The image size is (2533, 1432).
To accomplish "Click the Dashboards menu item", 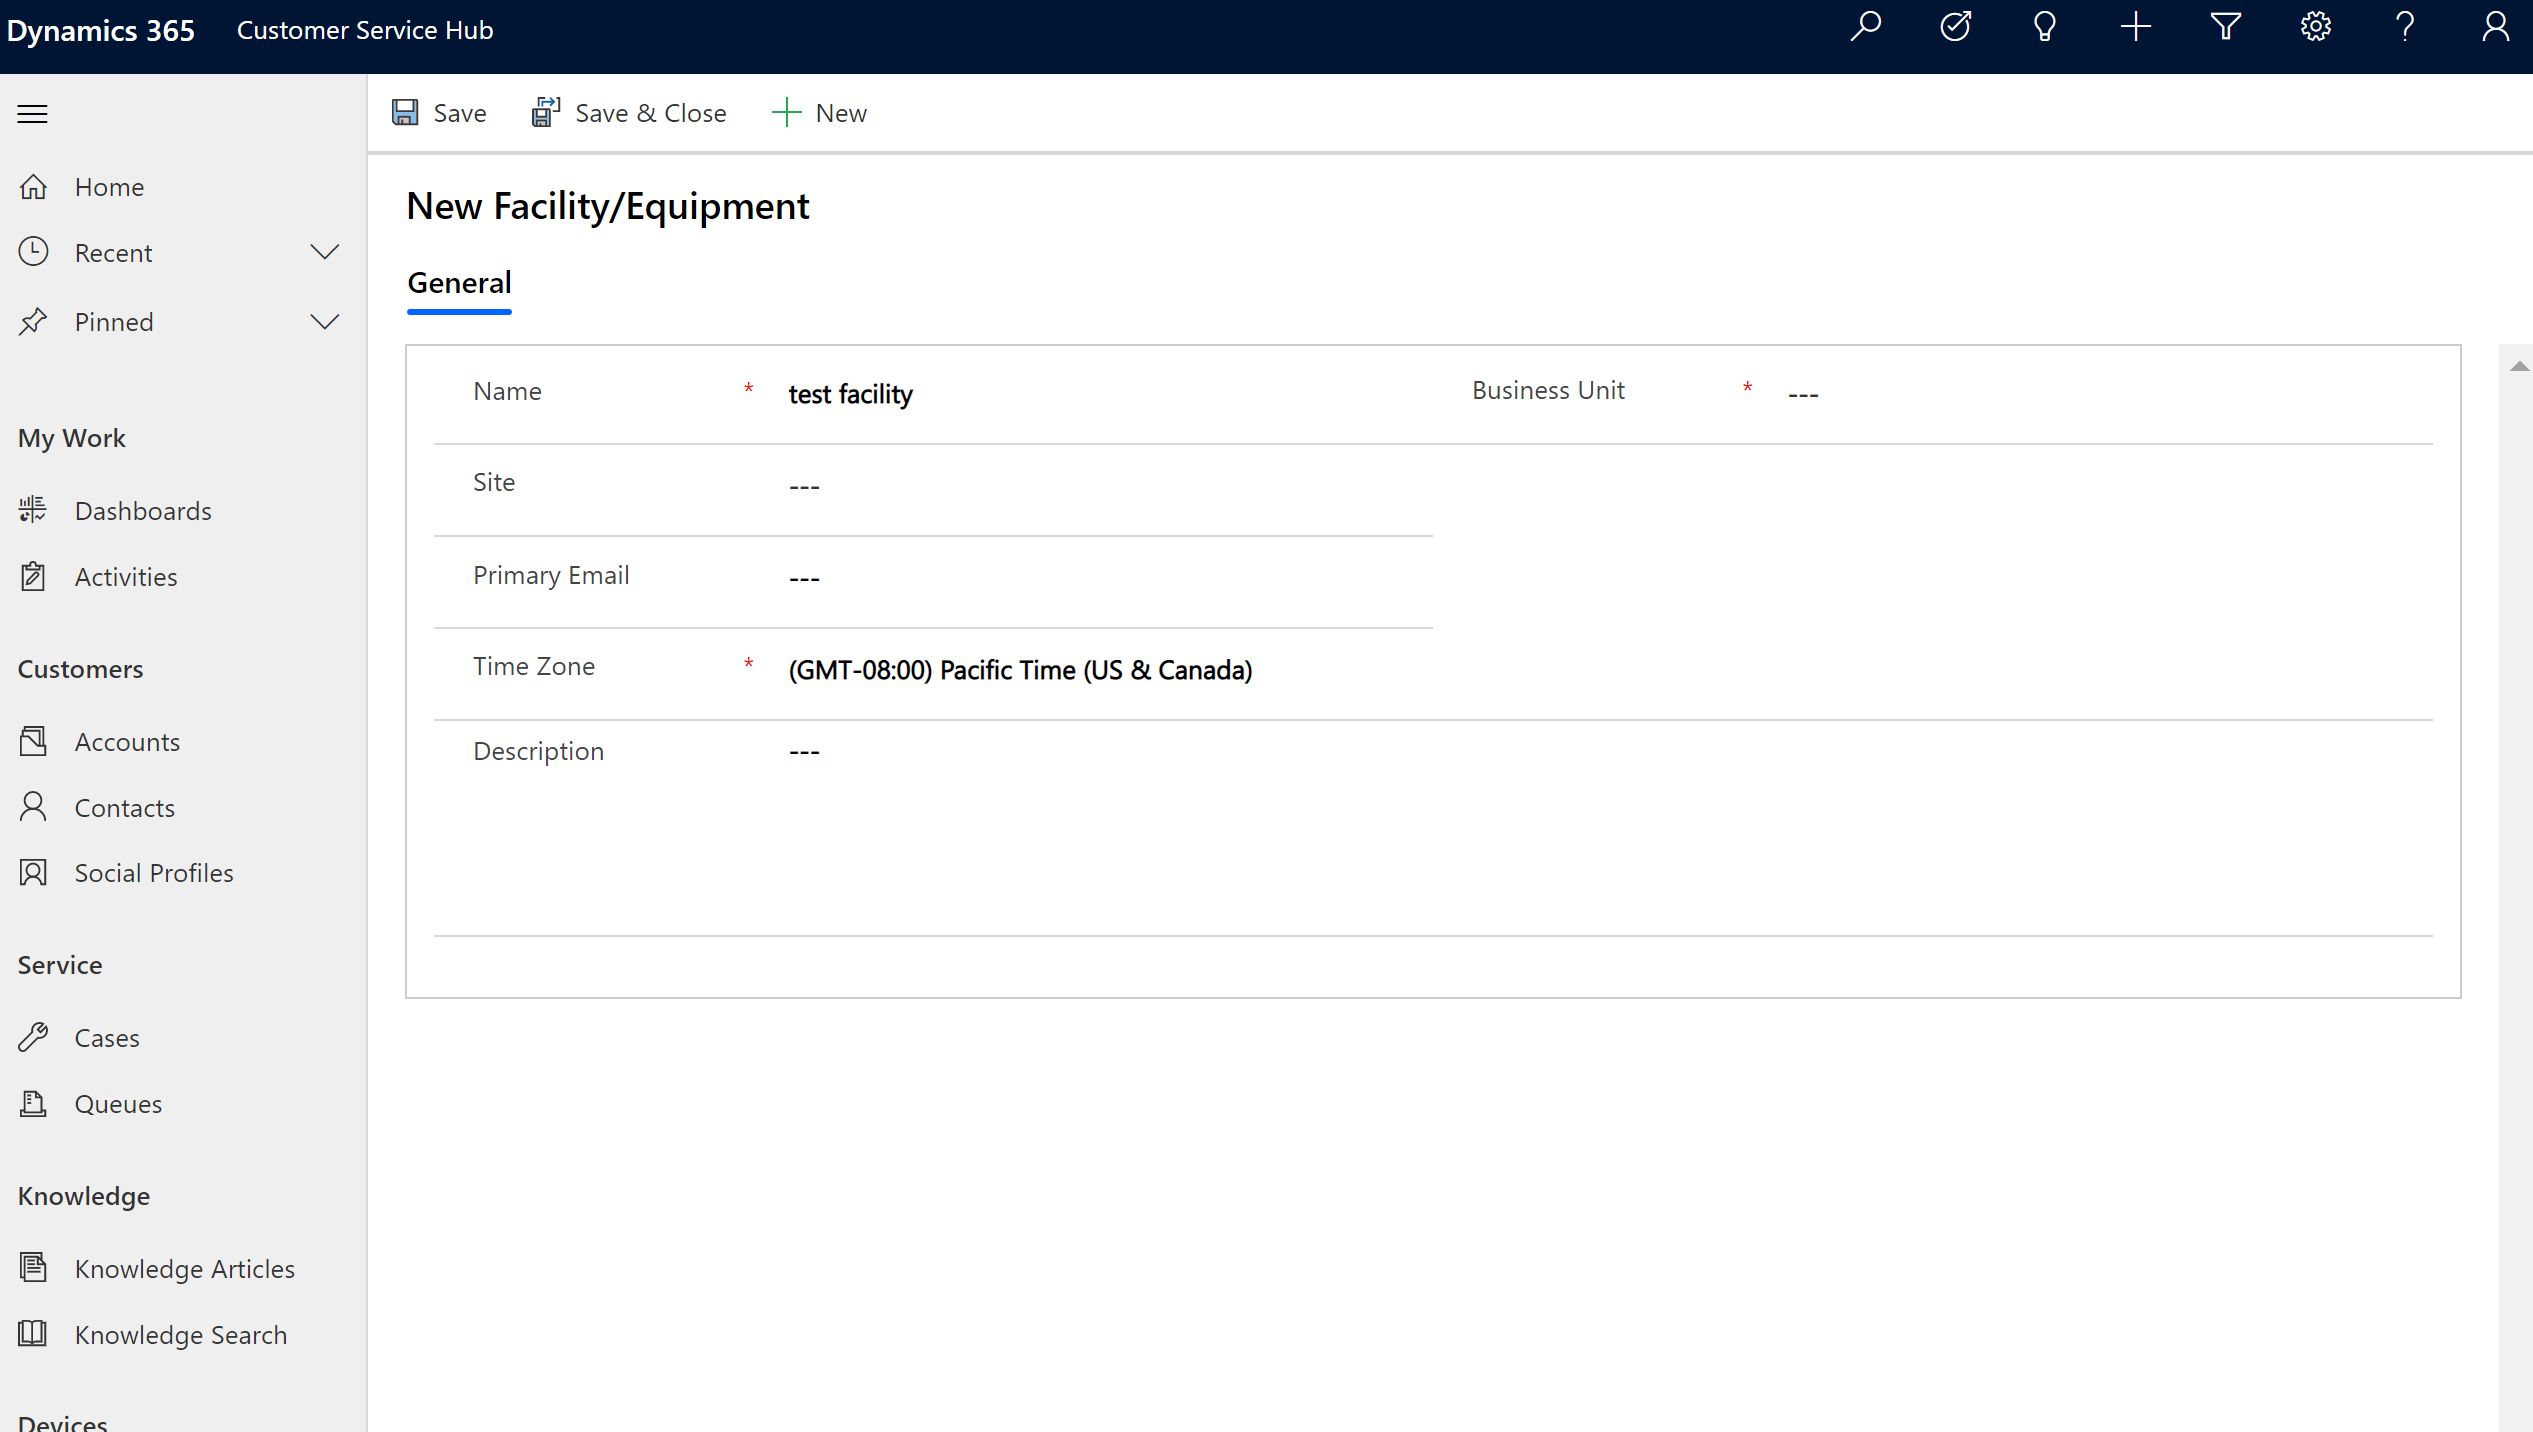I will pos(143,510).
